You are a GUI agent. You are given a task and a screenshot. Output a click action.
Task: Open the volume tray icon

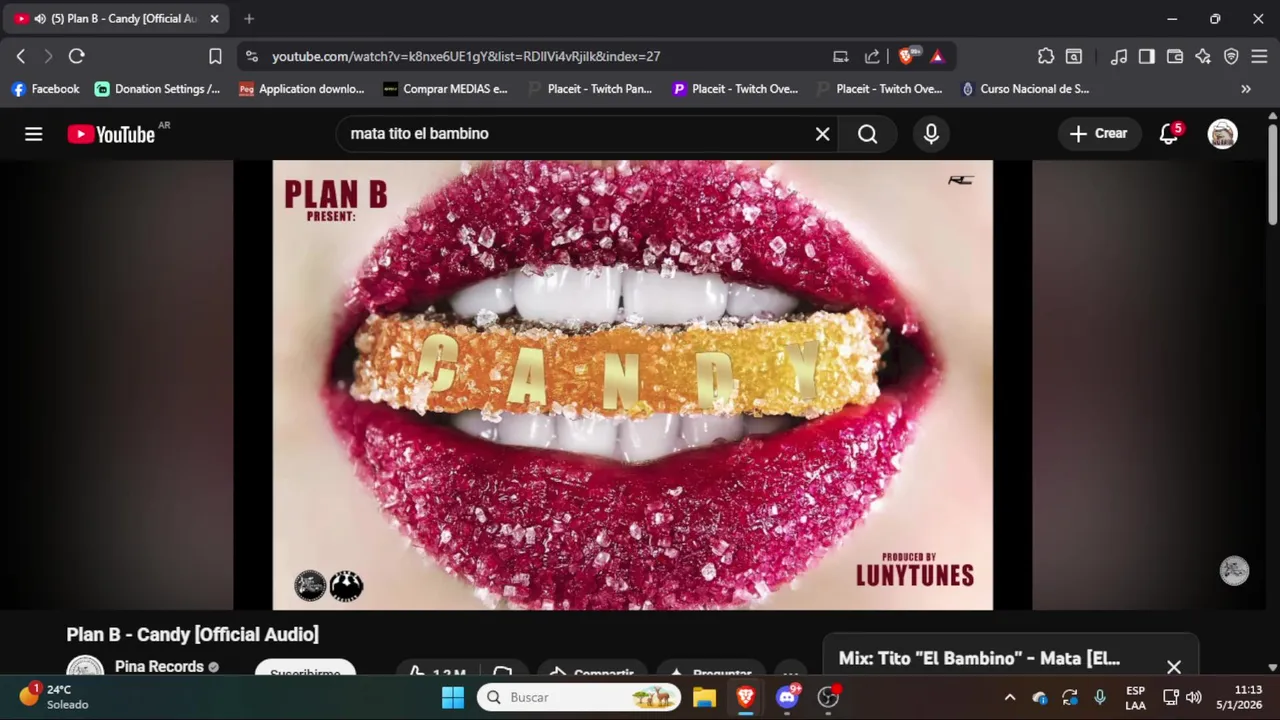[1194, 697]
